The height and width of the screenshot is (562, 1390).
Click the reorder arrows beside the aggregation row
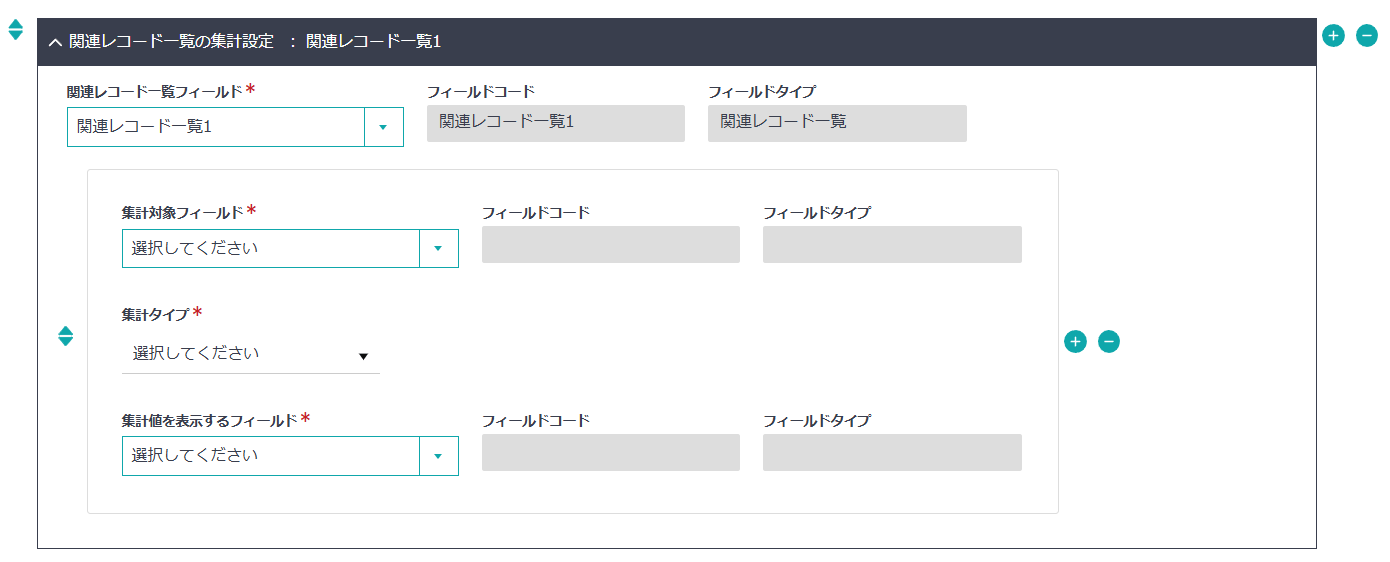66,336
